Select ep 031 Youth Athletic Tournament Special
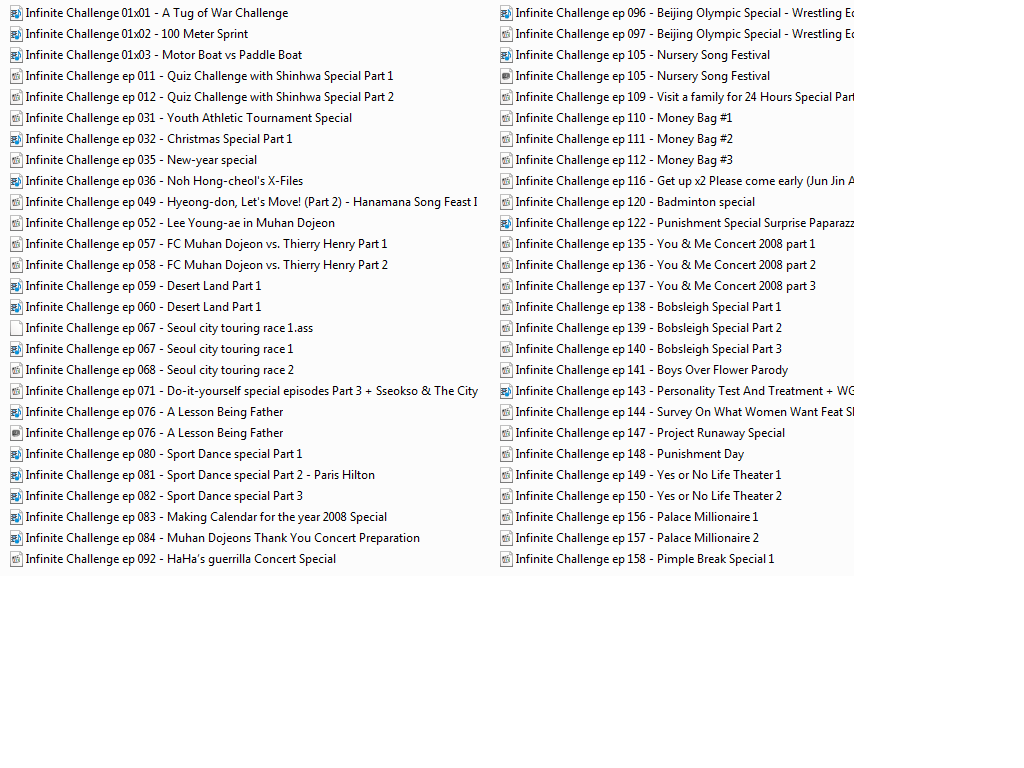Image resolution: width=1024 pixels, height=768 pixels. pyautogui.click(x=188, y=118)
